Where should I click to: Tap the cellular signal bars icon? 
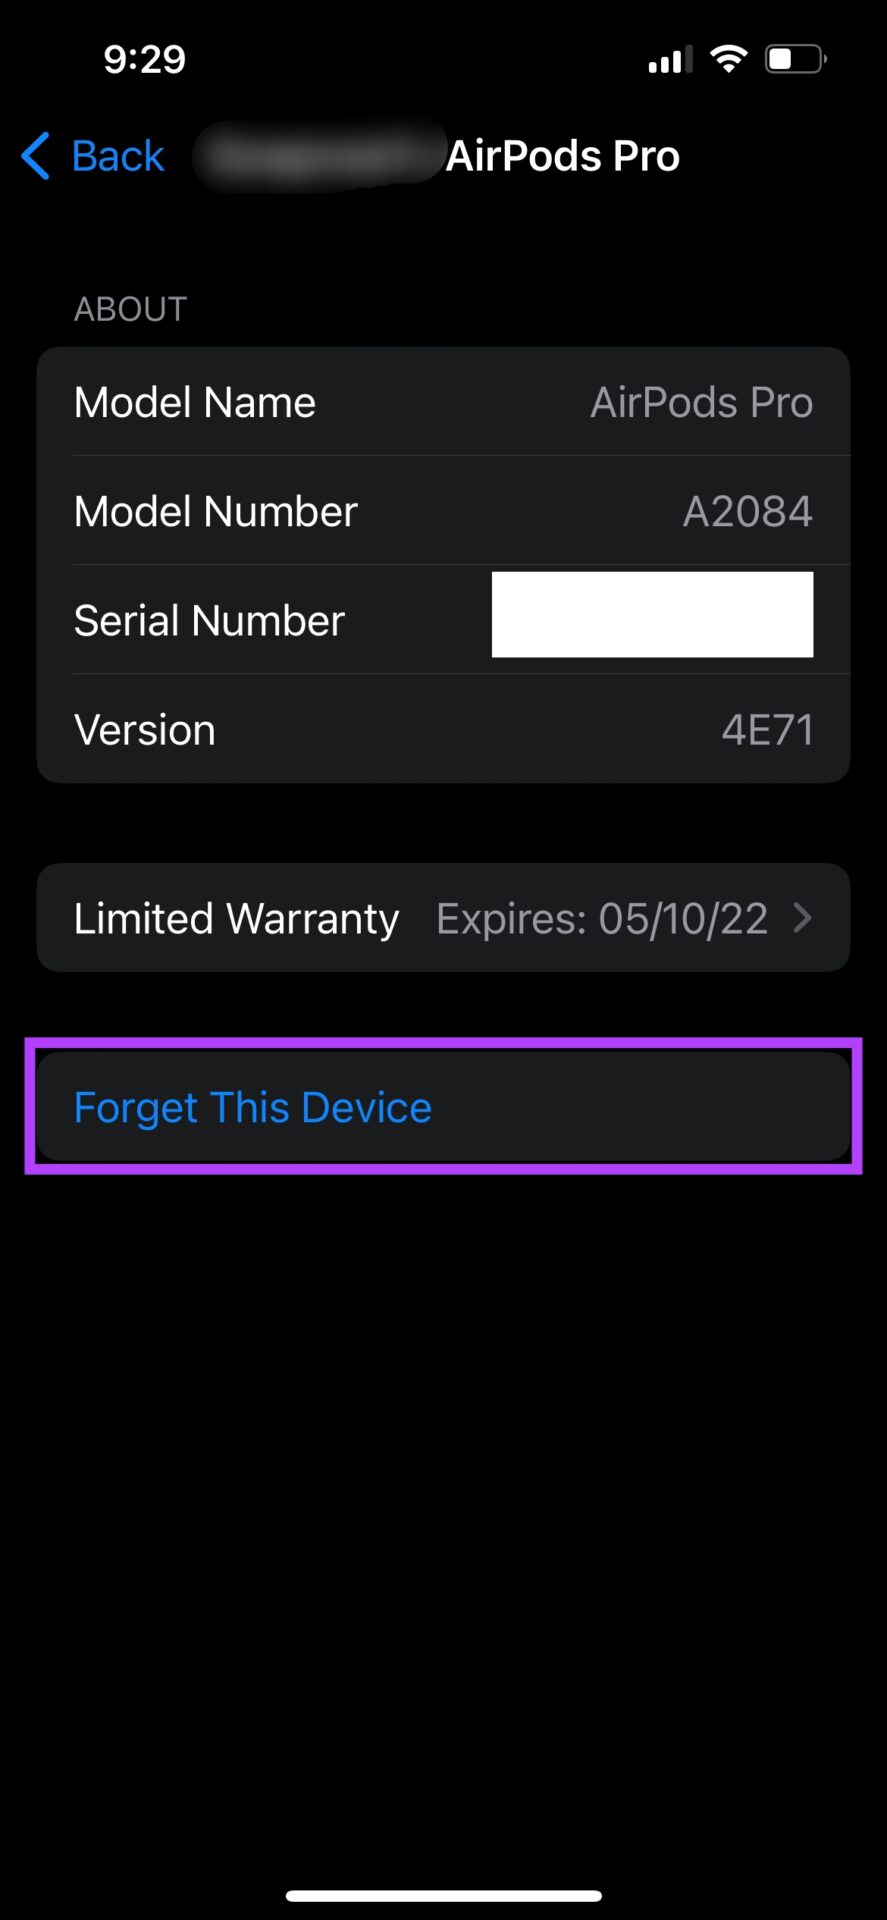click(670, 60)
